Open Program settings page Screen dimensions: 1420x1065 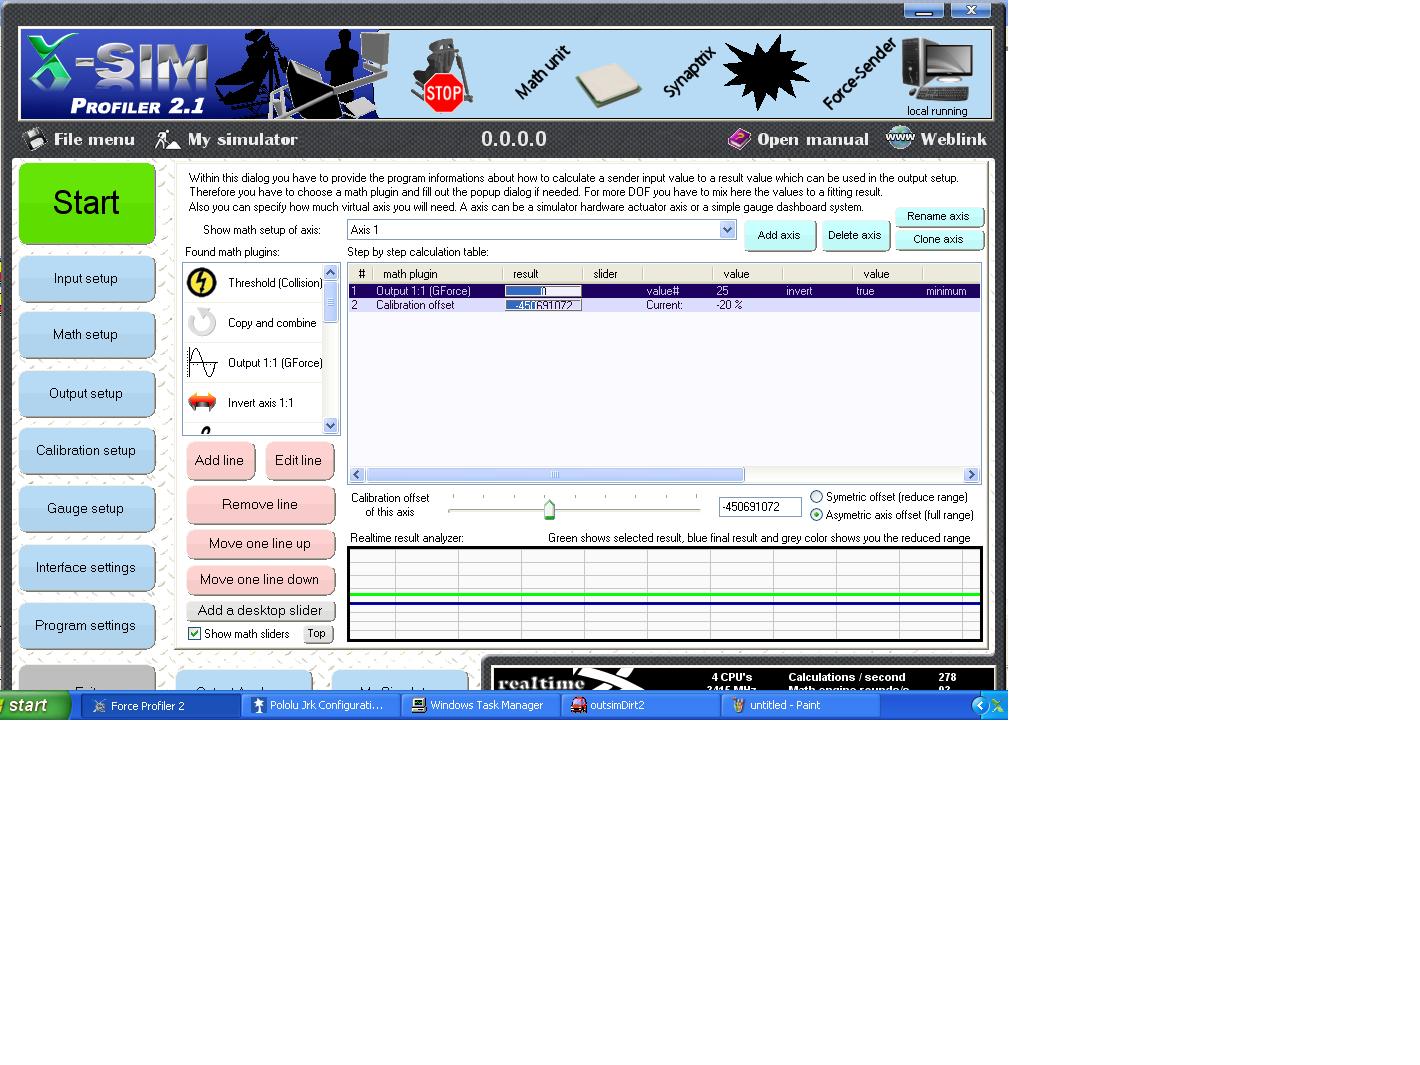(86, 626)
